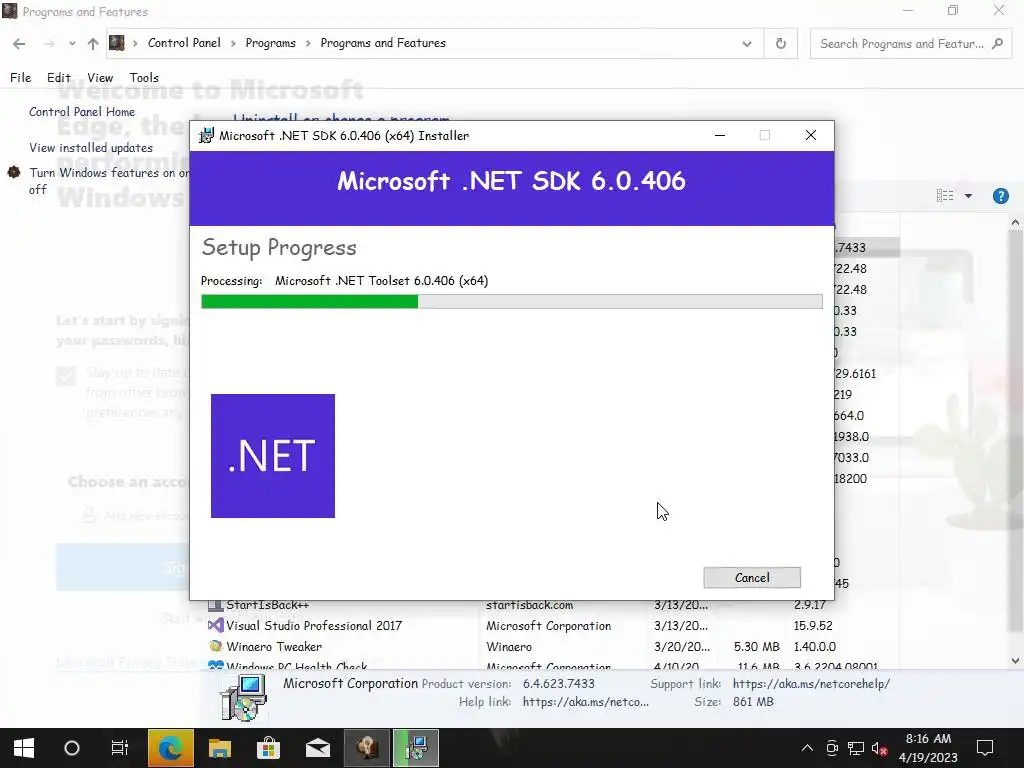Viewport: 1024px width, 768px height.
Task: Open the View menu
Action: [100, 77]
